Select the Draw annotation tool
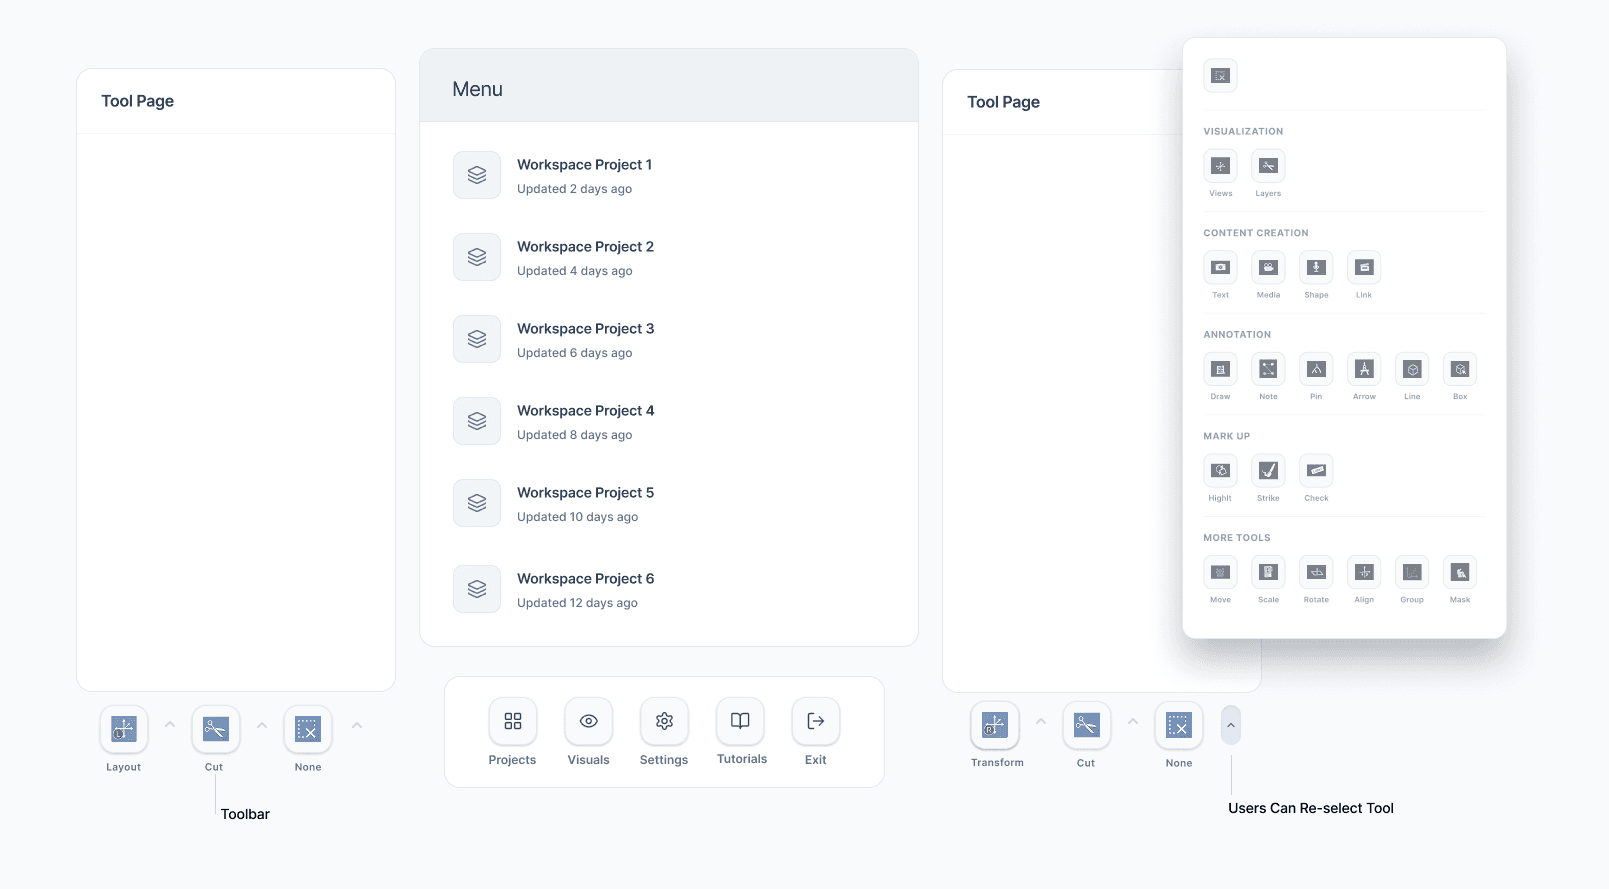 click(x=1221, y=369)
